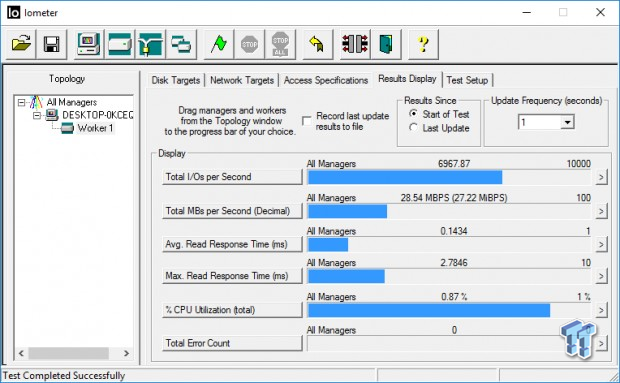The image size is (620, 383).
Task: Stop current test icon
Action: [x=250, y=44]
